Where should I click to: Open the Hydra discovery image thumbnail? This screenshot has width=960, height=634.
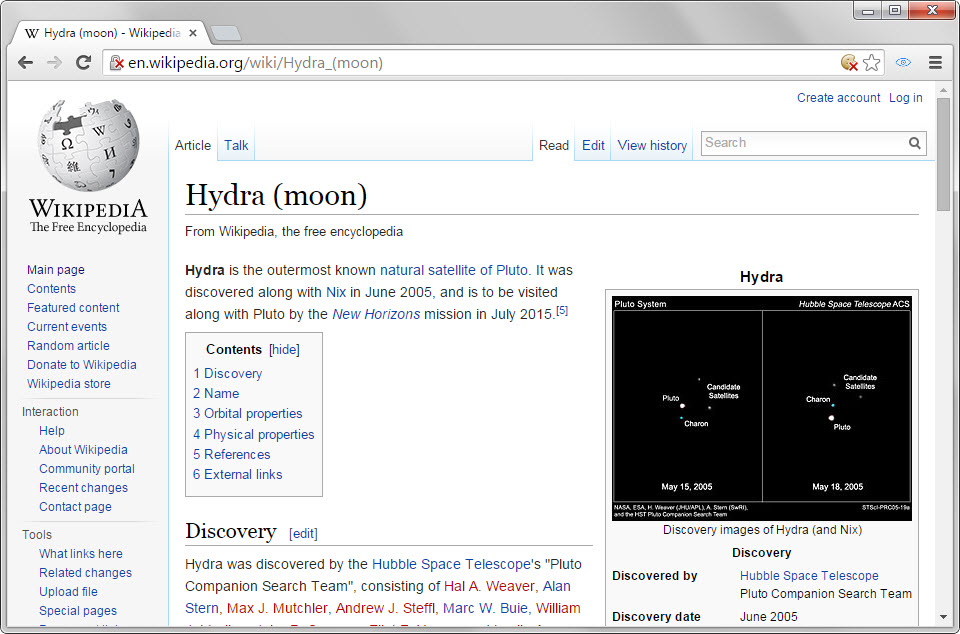762,408
